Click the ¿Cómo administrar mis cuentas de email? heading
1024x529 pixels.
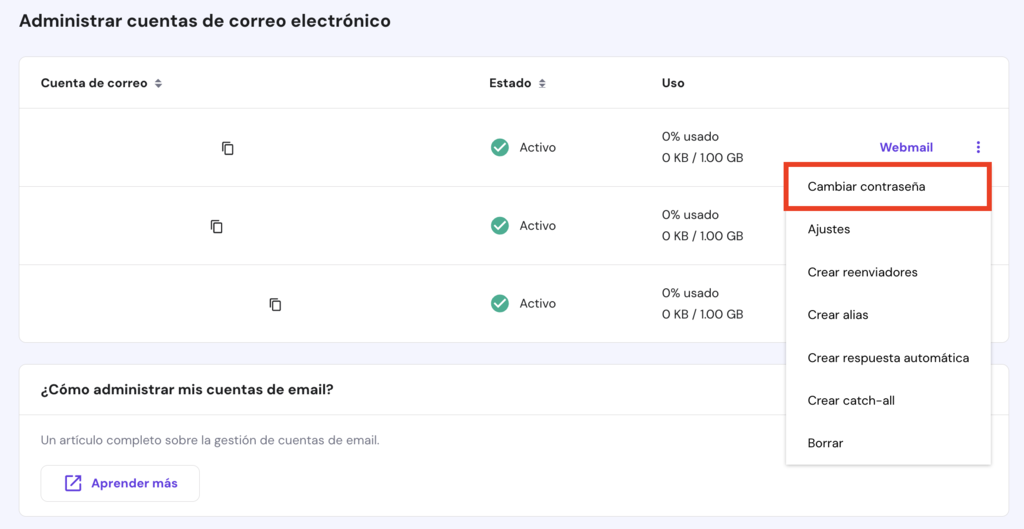pyautogui.click(x=187, y=390)
